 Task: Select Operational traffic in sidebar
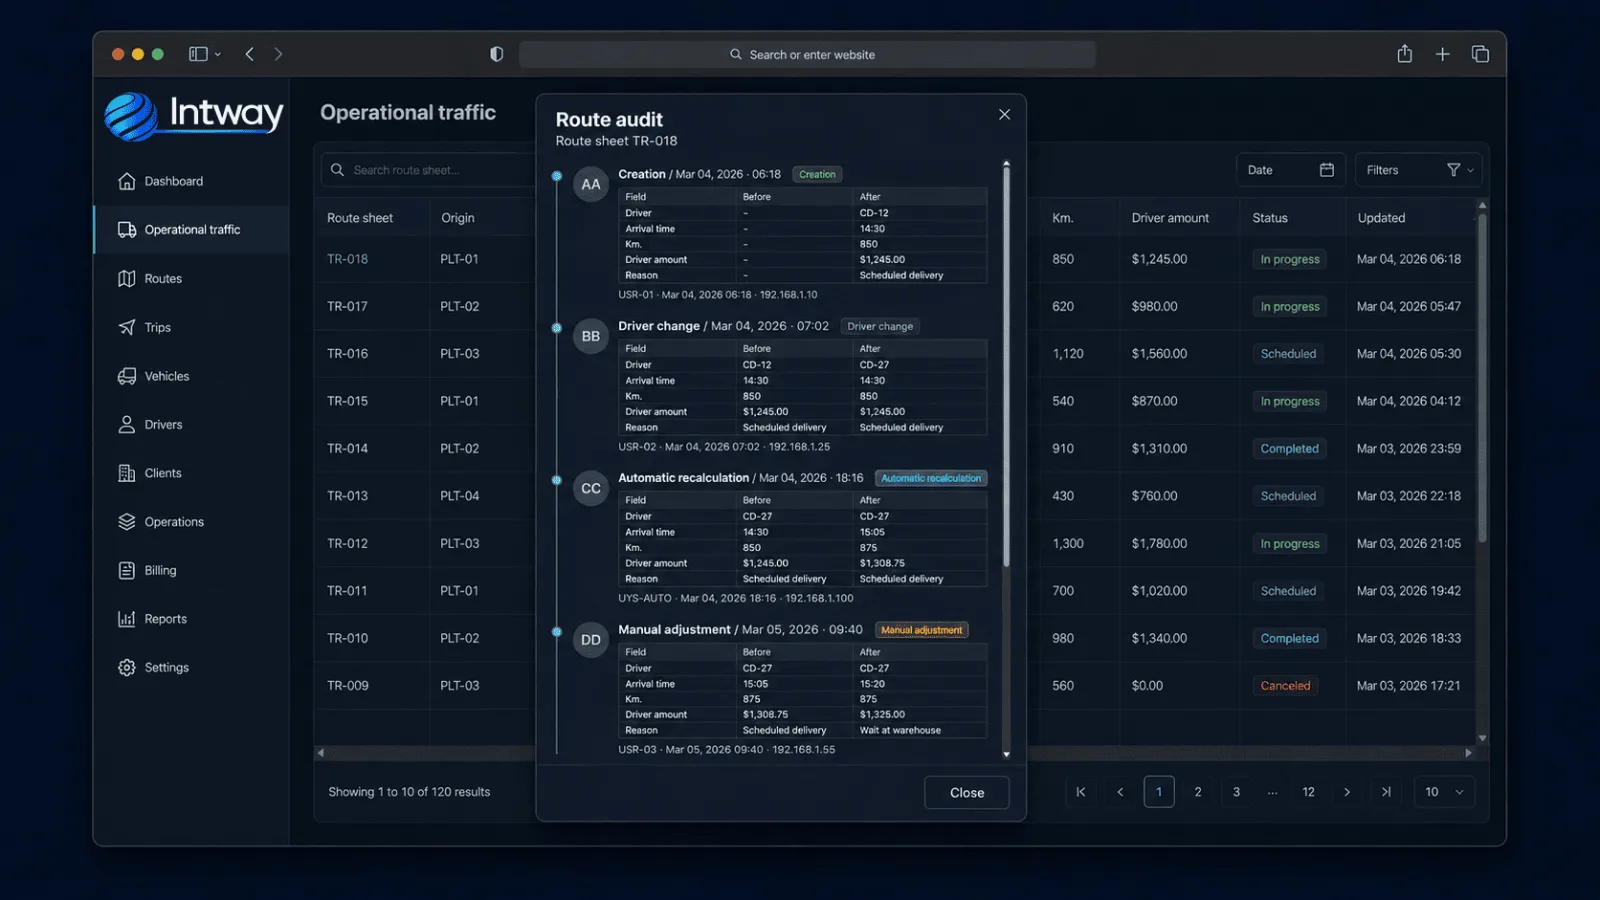tap(191, 230)
